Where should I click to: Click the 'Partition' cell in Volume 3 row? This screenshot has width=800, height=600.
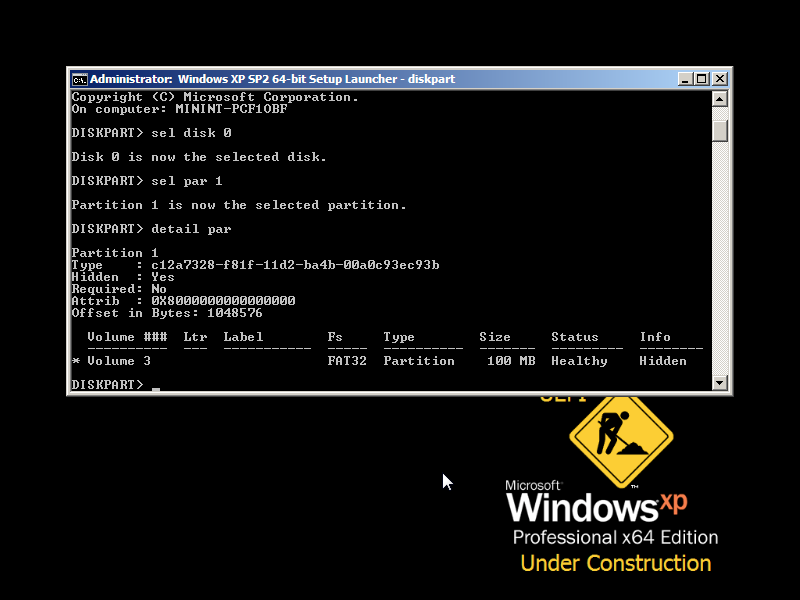tap(419, 361)
